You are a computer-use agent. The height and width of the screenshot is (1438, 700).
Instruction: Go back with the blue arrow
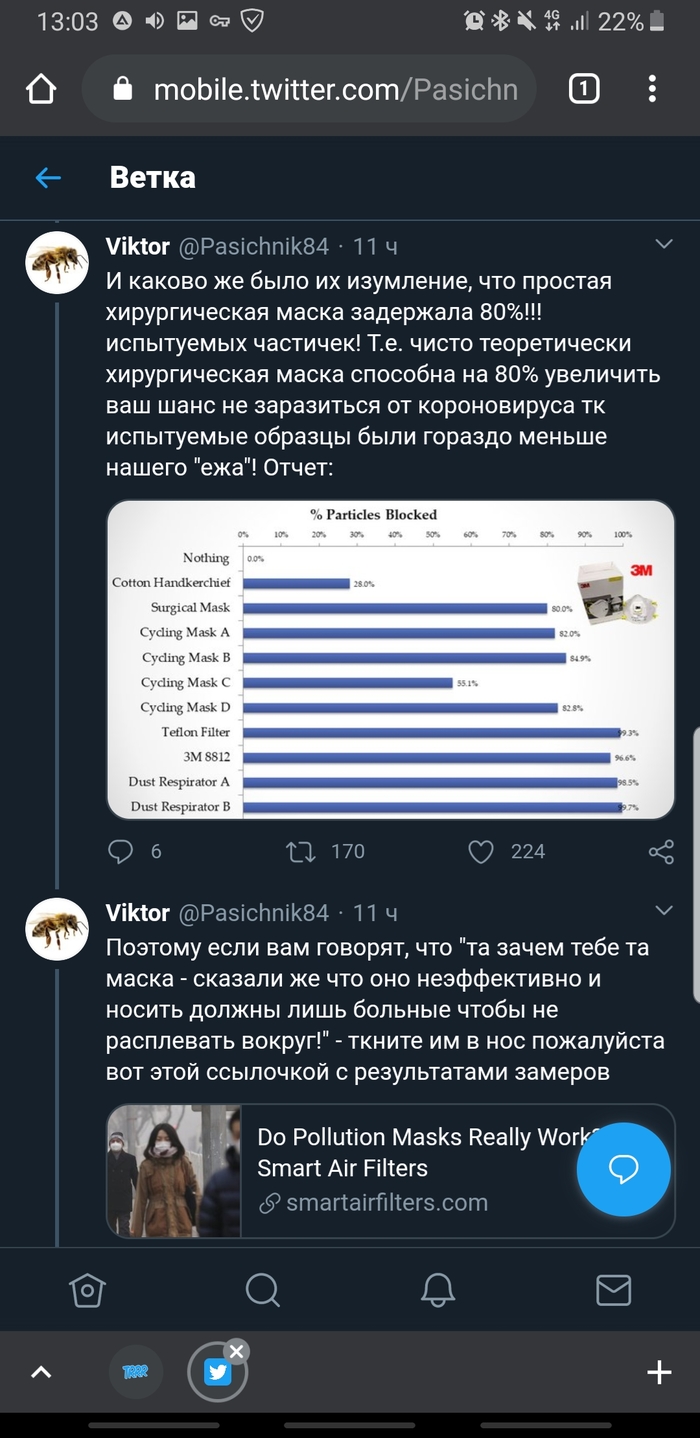point(48,178)
